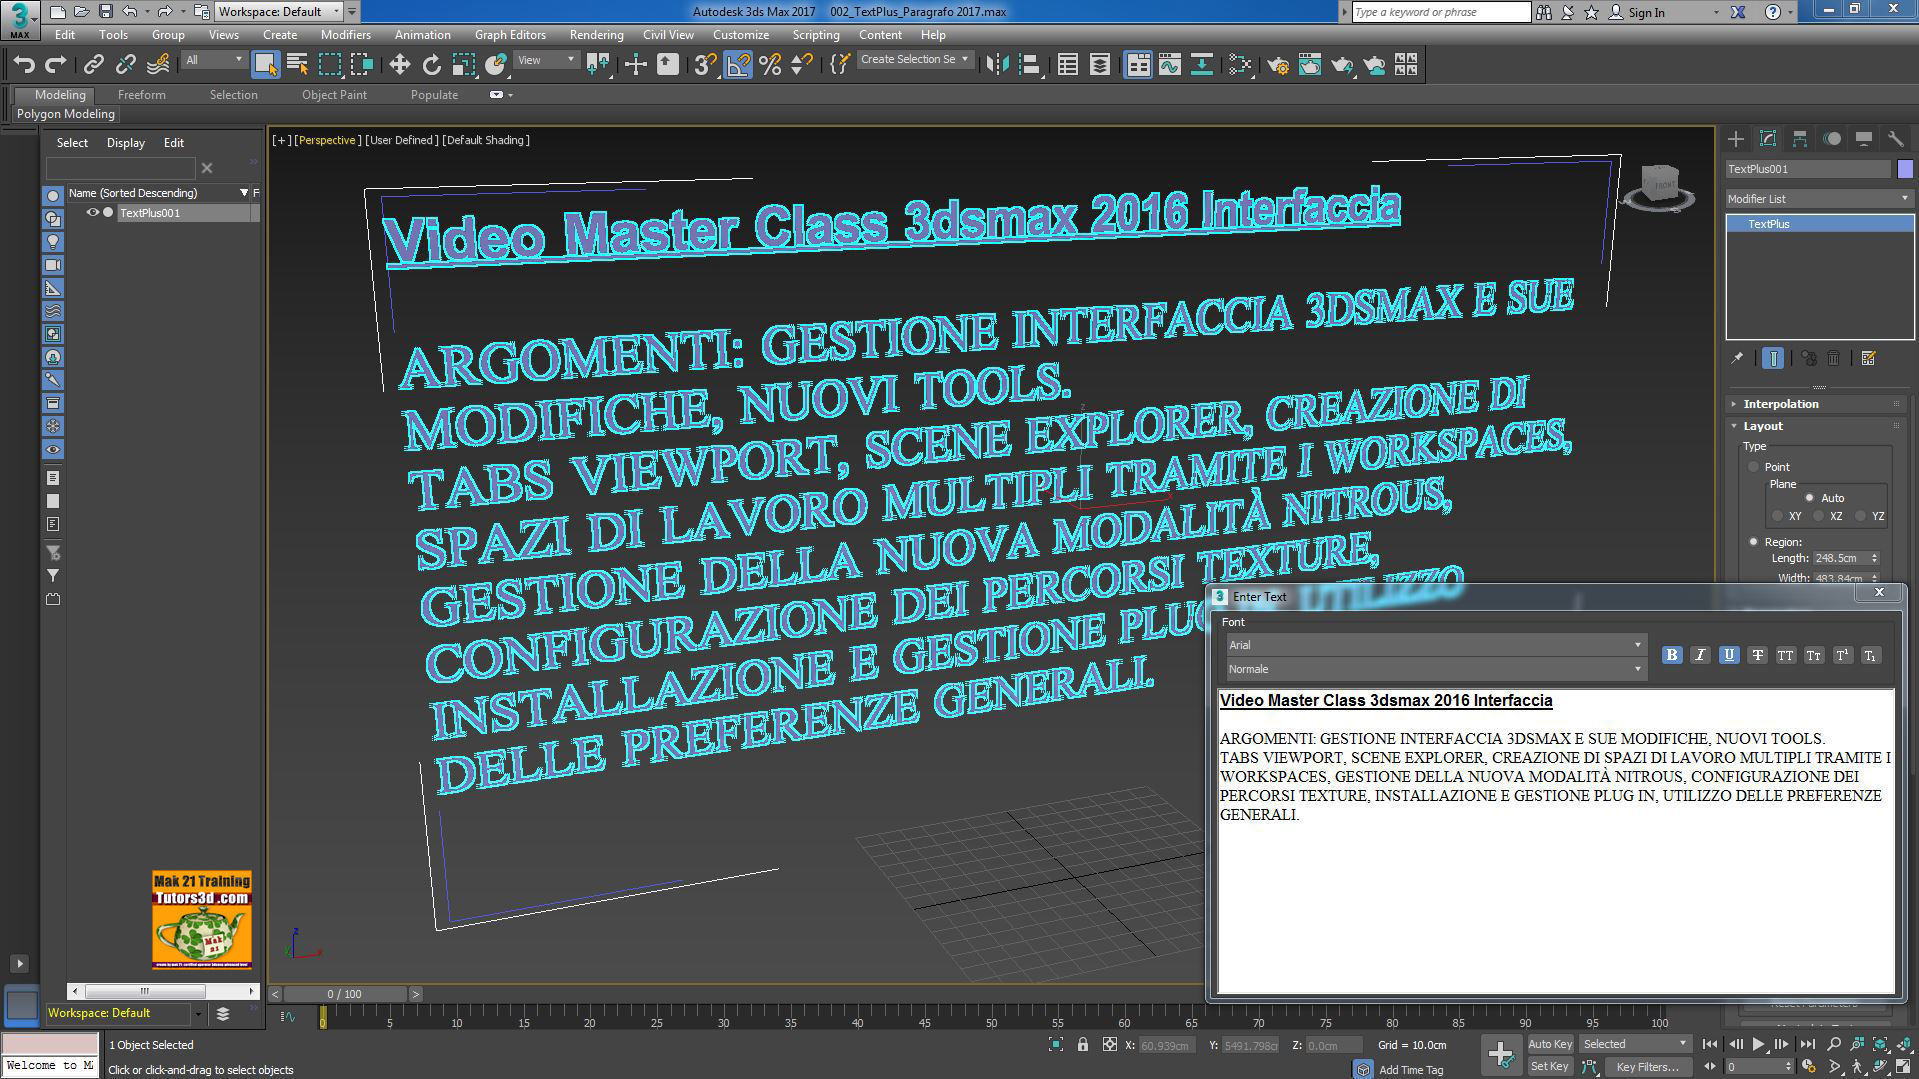Click the Perspective viewport label
Image resolution: width=1919 pixels, height=1079 pixels.
click(326, 140)
